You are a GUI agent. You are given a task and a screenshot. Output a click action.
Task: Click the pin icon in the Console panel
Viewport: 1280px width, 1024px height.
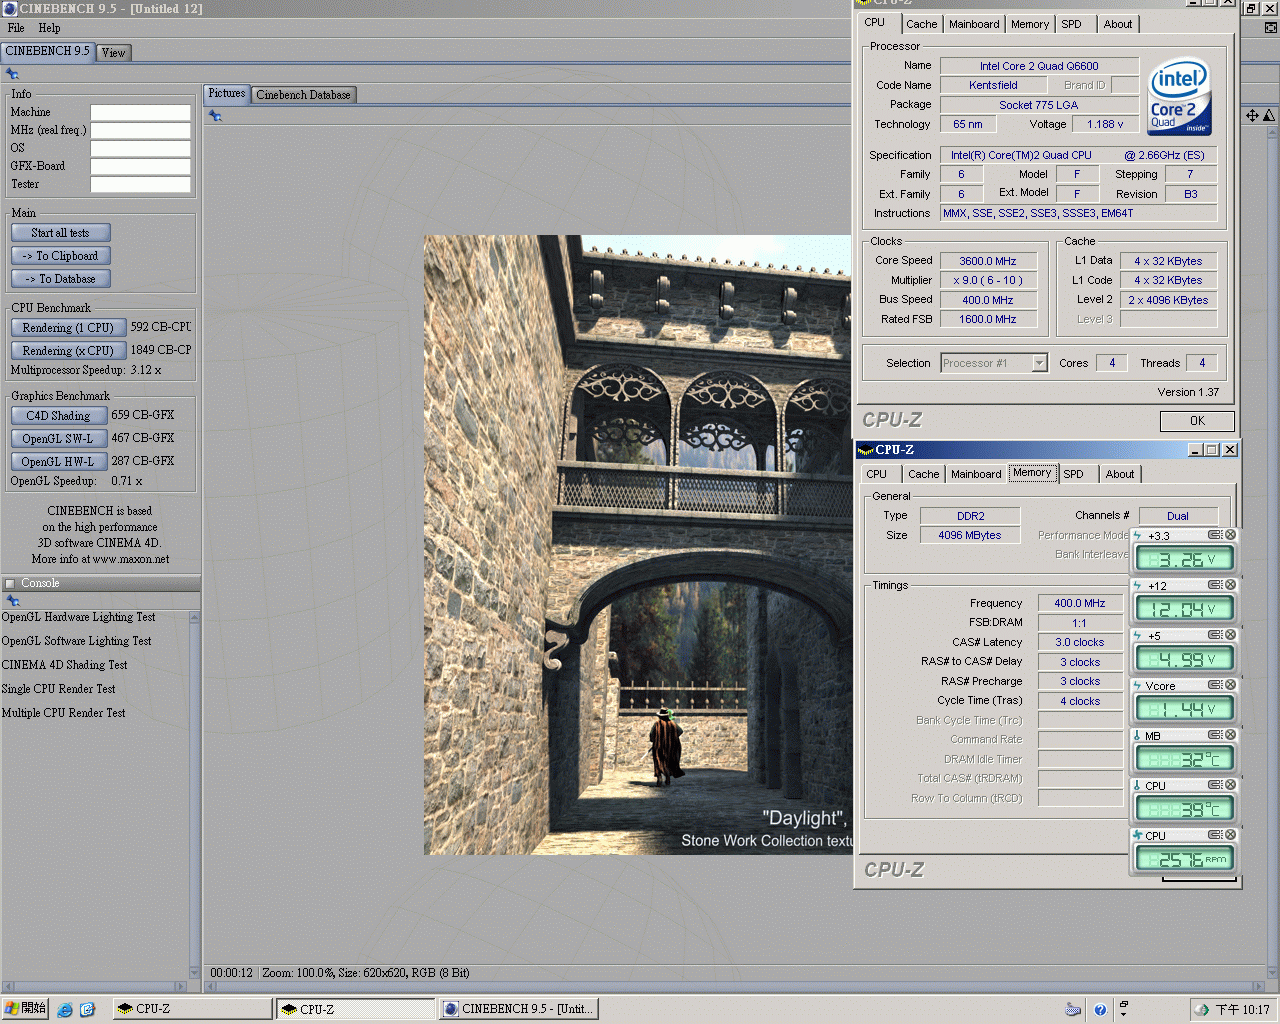[13, 601]
